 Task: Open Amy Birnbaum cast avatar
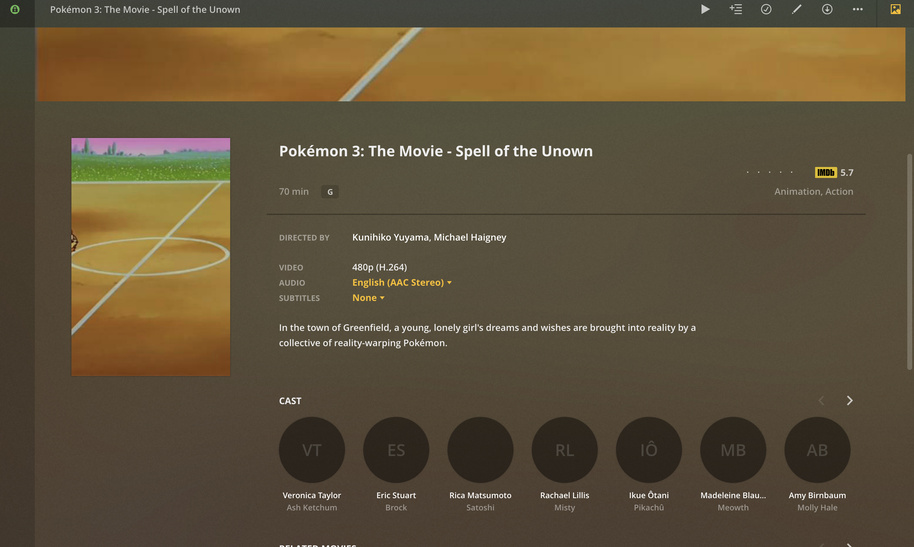(x=817, y=450)
